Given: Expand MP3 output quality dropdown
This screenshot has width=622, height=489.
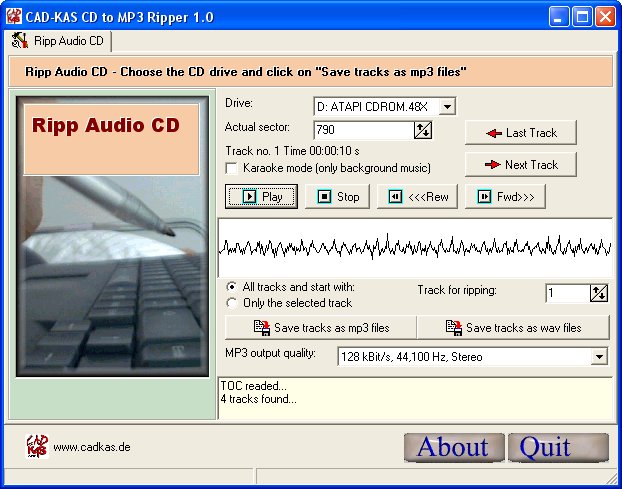Looking at the screenshot, I should point(599,356).
